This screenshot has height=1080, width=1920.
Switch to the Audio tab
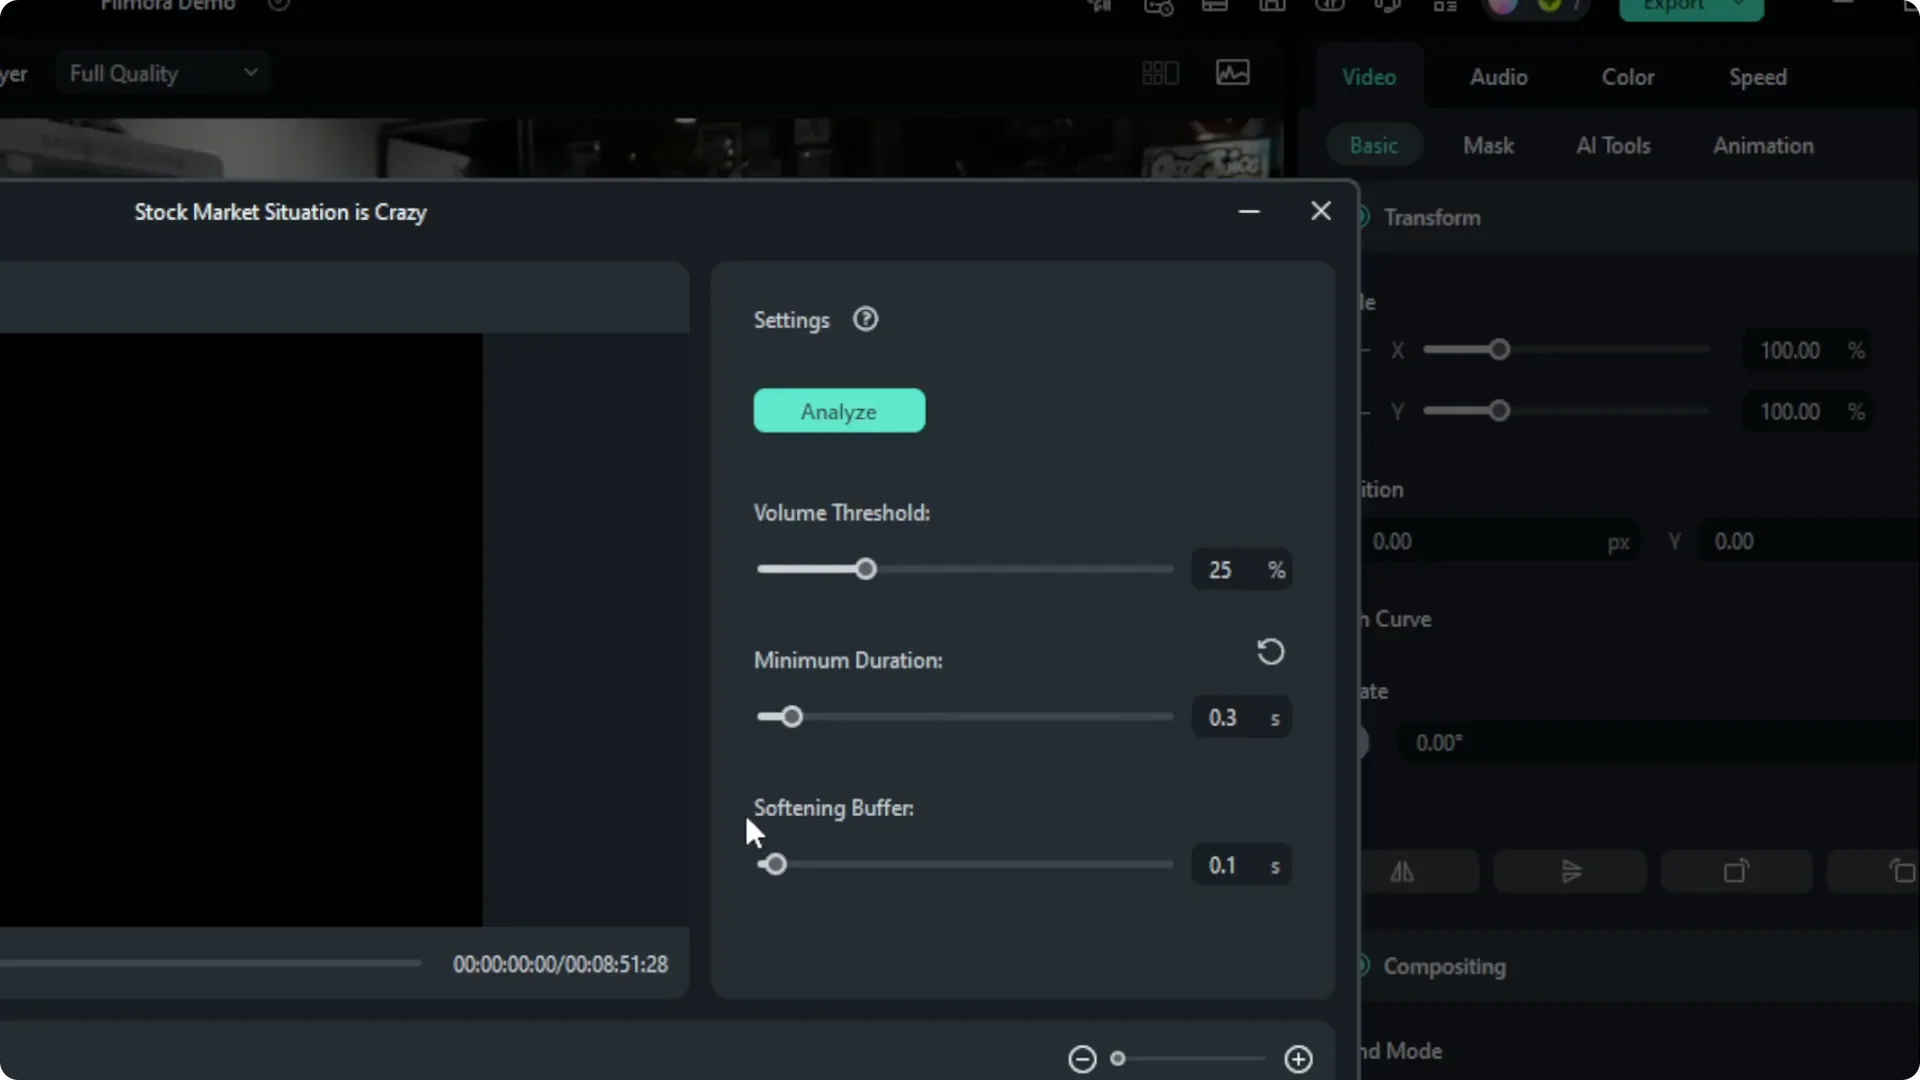point(1498,76)
